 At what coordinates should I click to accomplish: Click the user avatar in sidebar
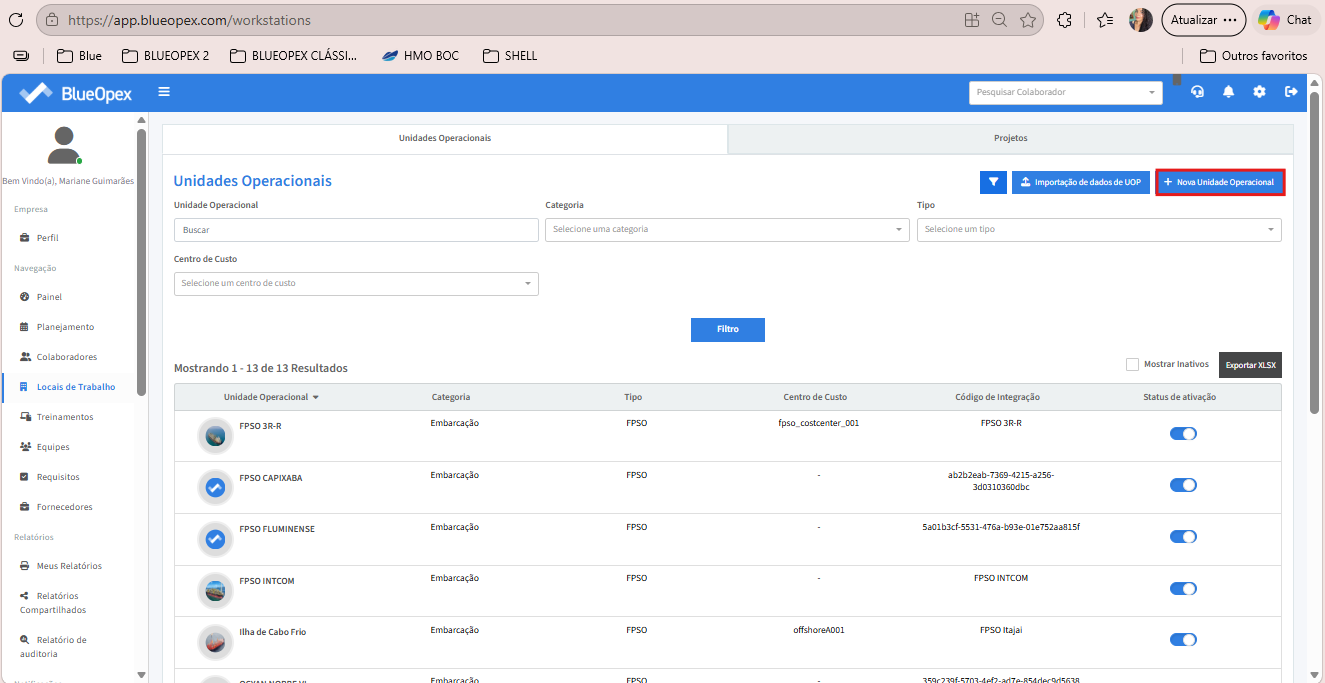tap(64, 146)
